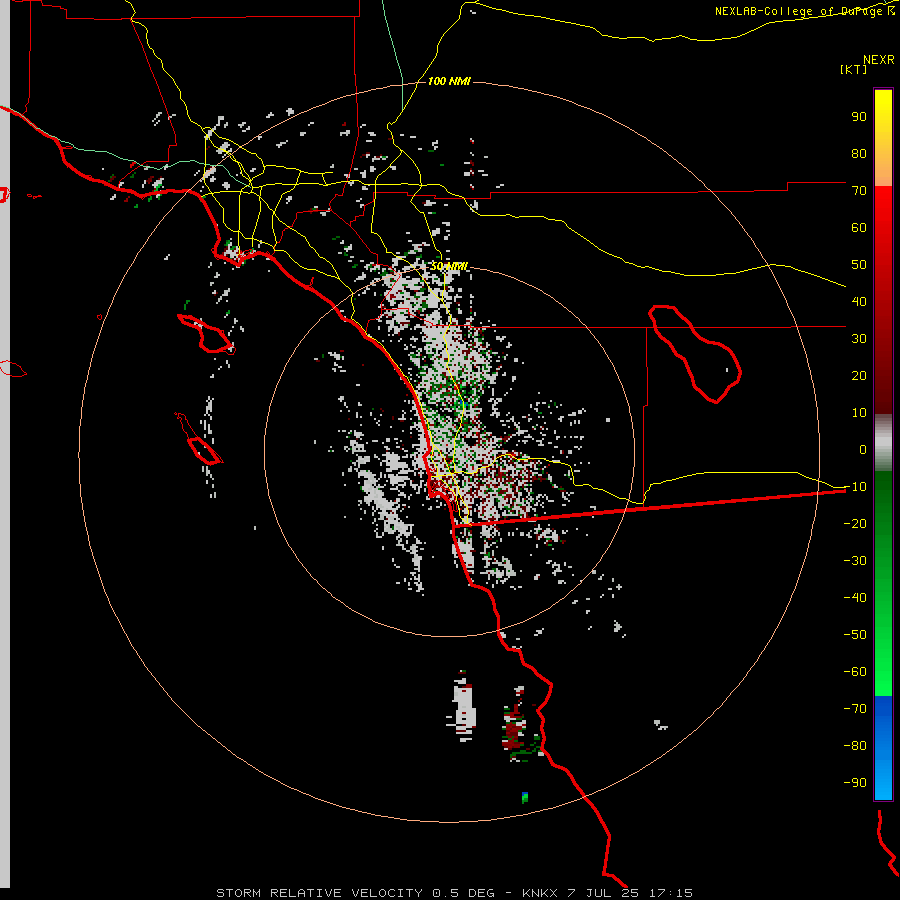The width and height of the screenshot is (900, 900).
Task: Click the red segment of the velocity scale
Action: pos(883,300)
